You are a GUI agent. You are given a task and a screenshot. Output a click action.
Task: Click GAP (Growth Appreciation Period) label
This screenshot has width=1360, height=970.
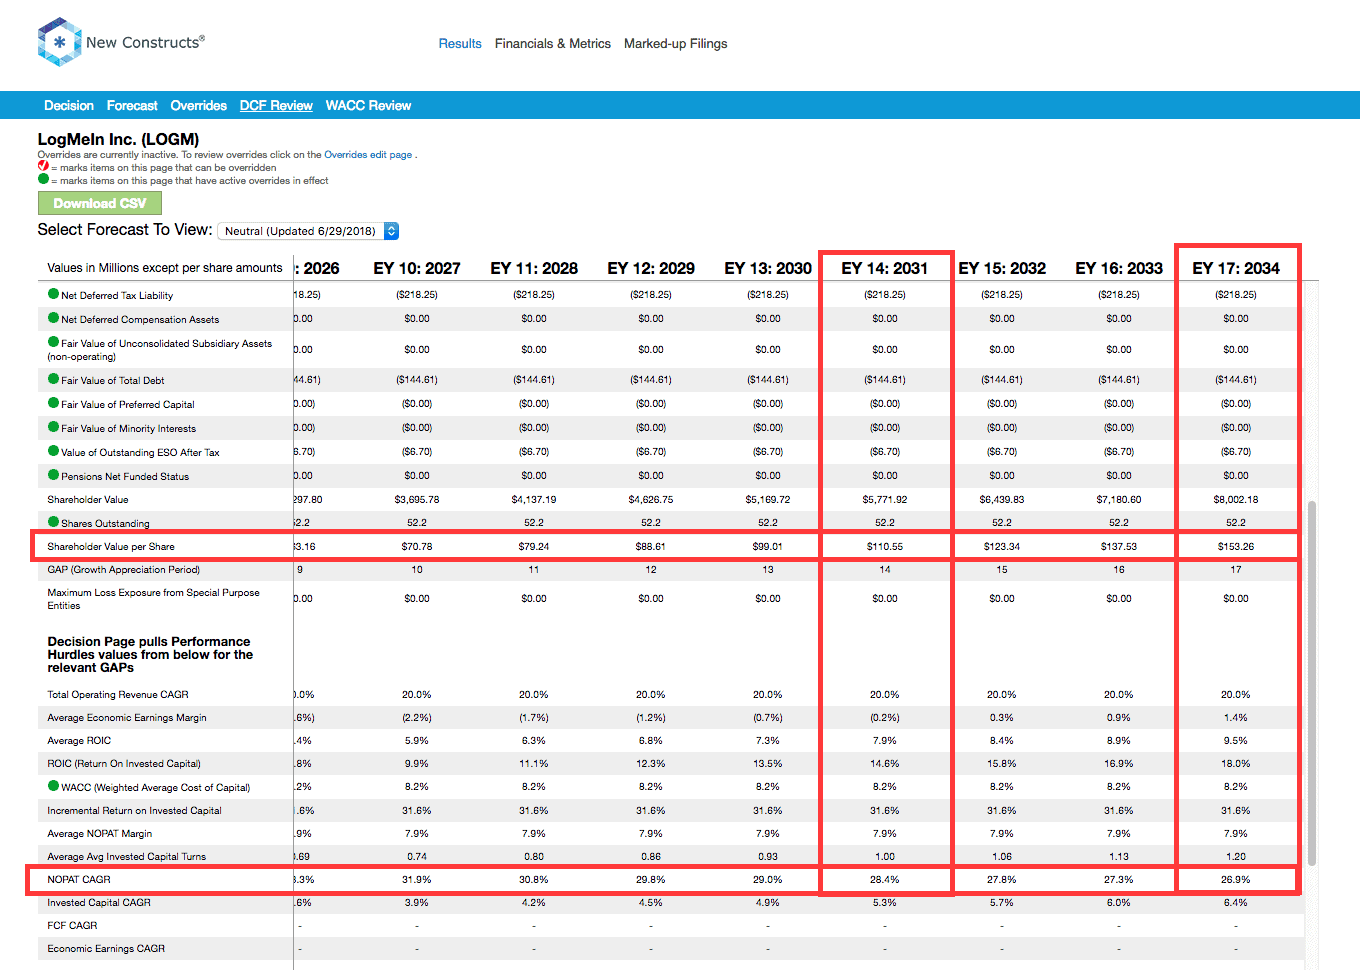tap(124, 570)
